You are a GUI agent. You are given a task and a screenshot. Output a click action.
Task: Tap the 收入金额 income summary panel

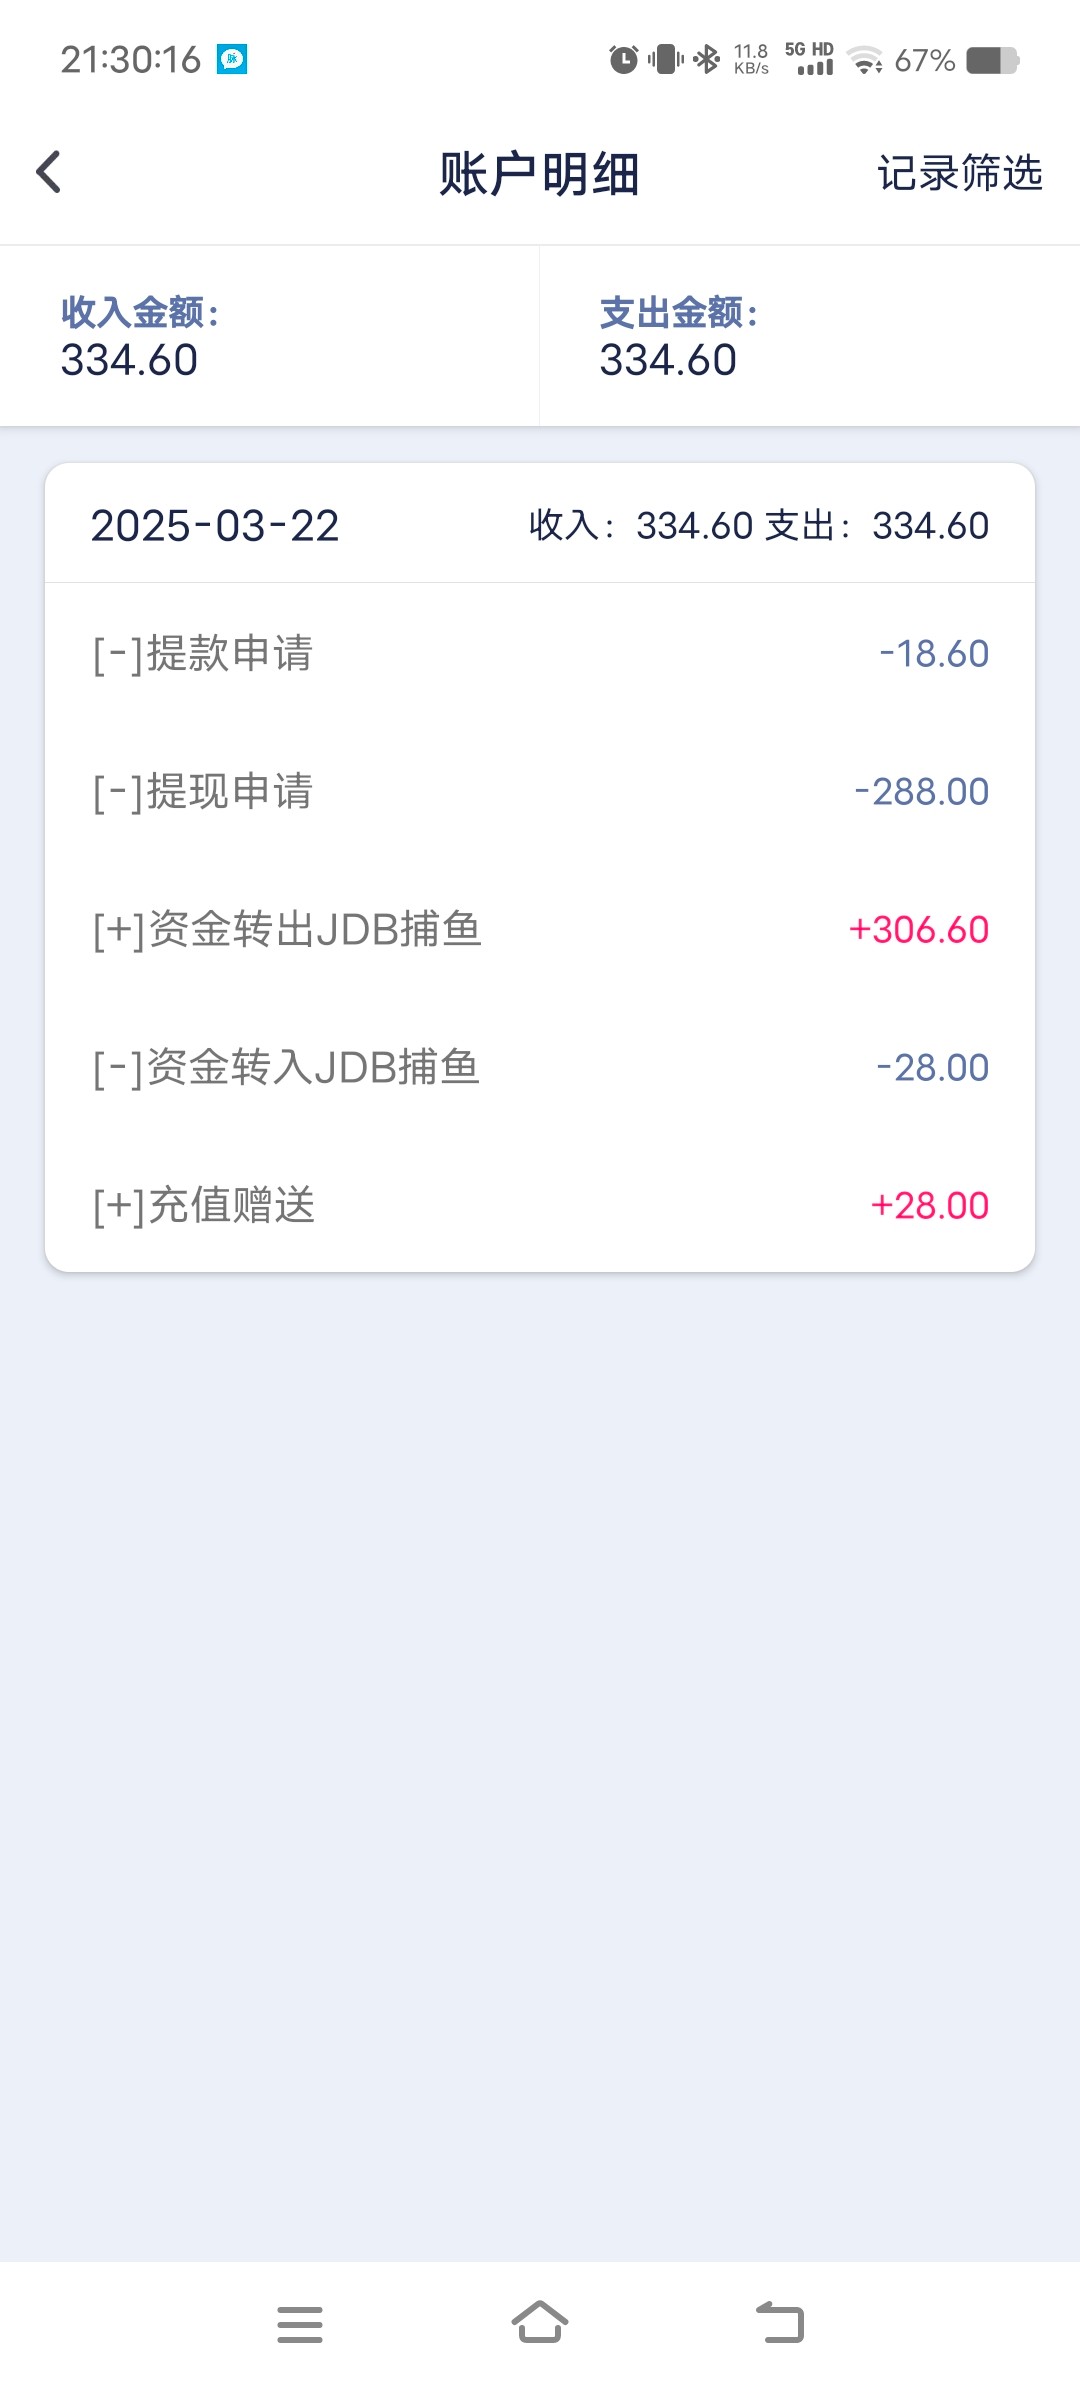point(270,337)
